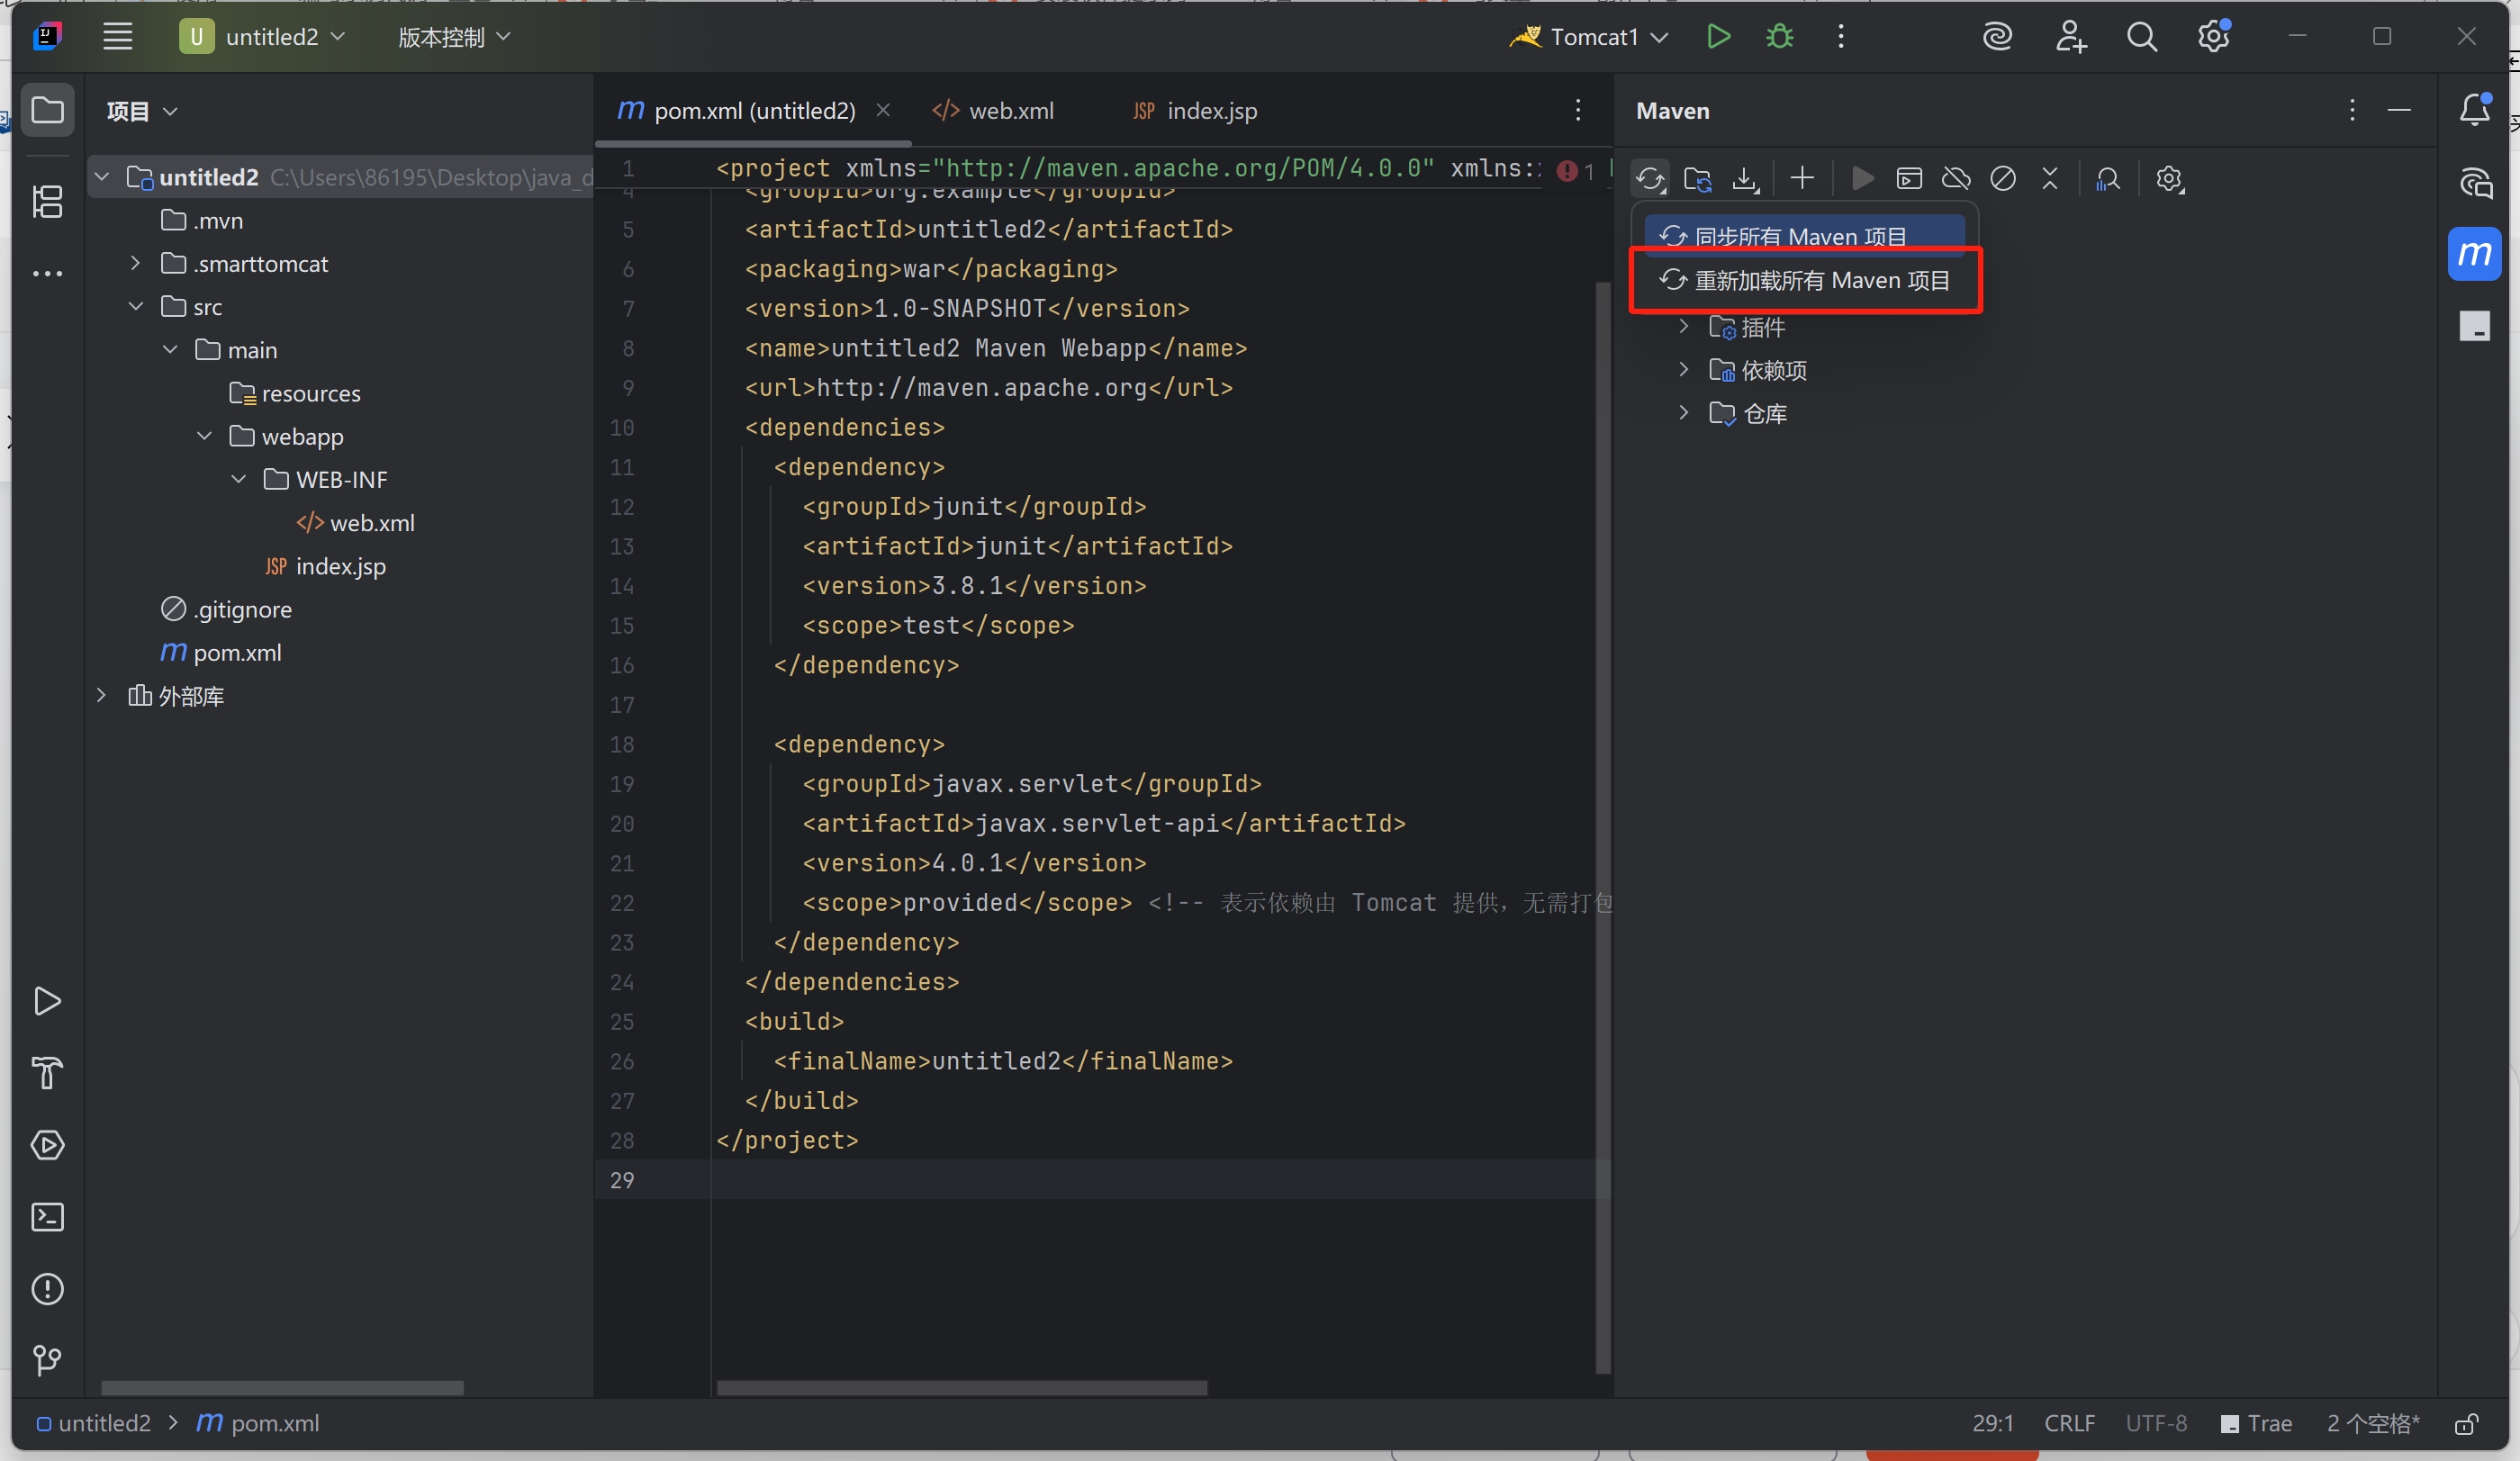This screenshot has width=2520, height=1461.
Task: Click red error indicator in editor corner
Action: tap(1575, 171)
